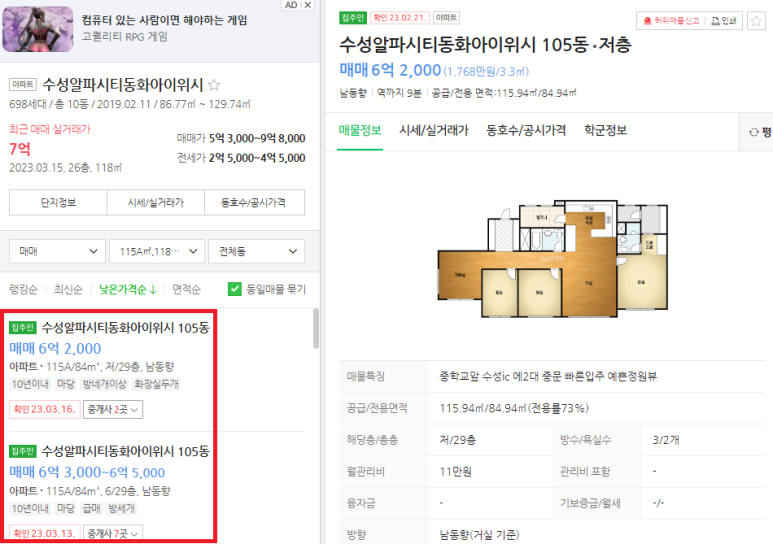Close the advertisement banner
Image resolution: width=773 pixels, height=544 pixels.
point(308,5)
